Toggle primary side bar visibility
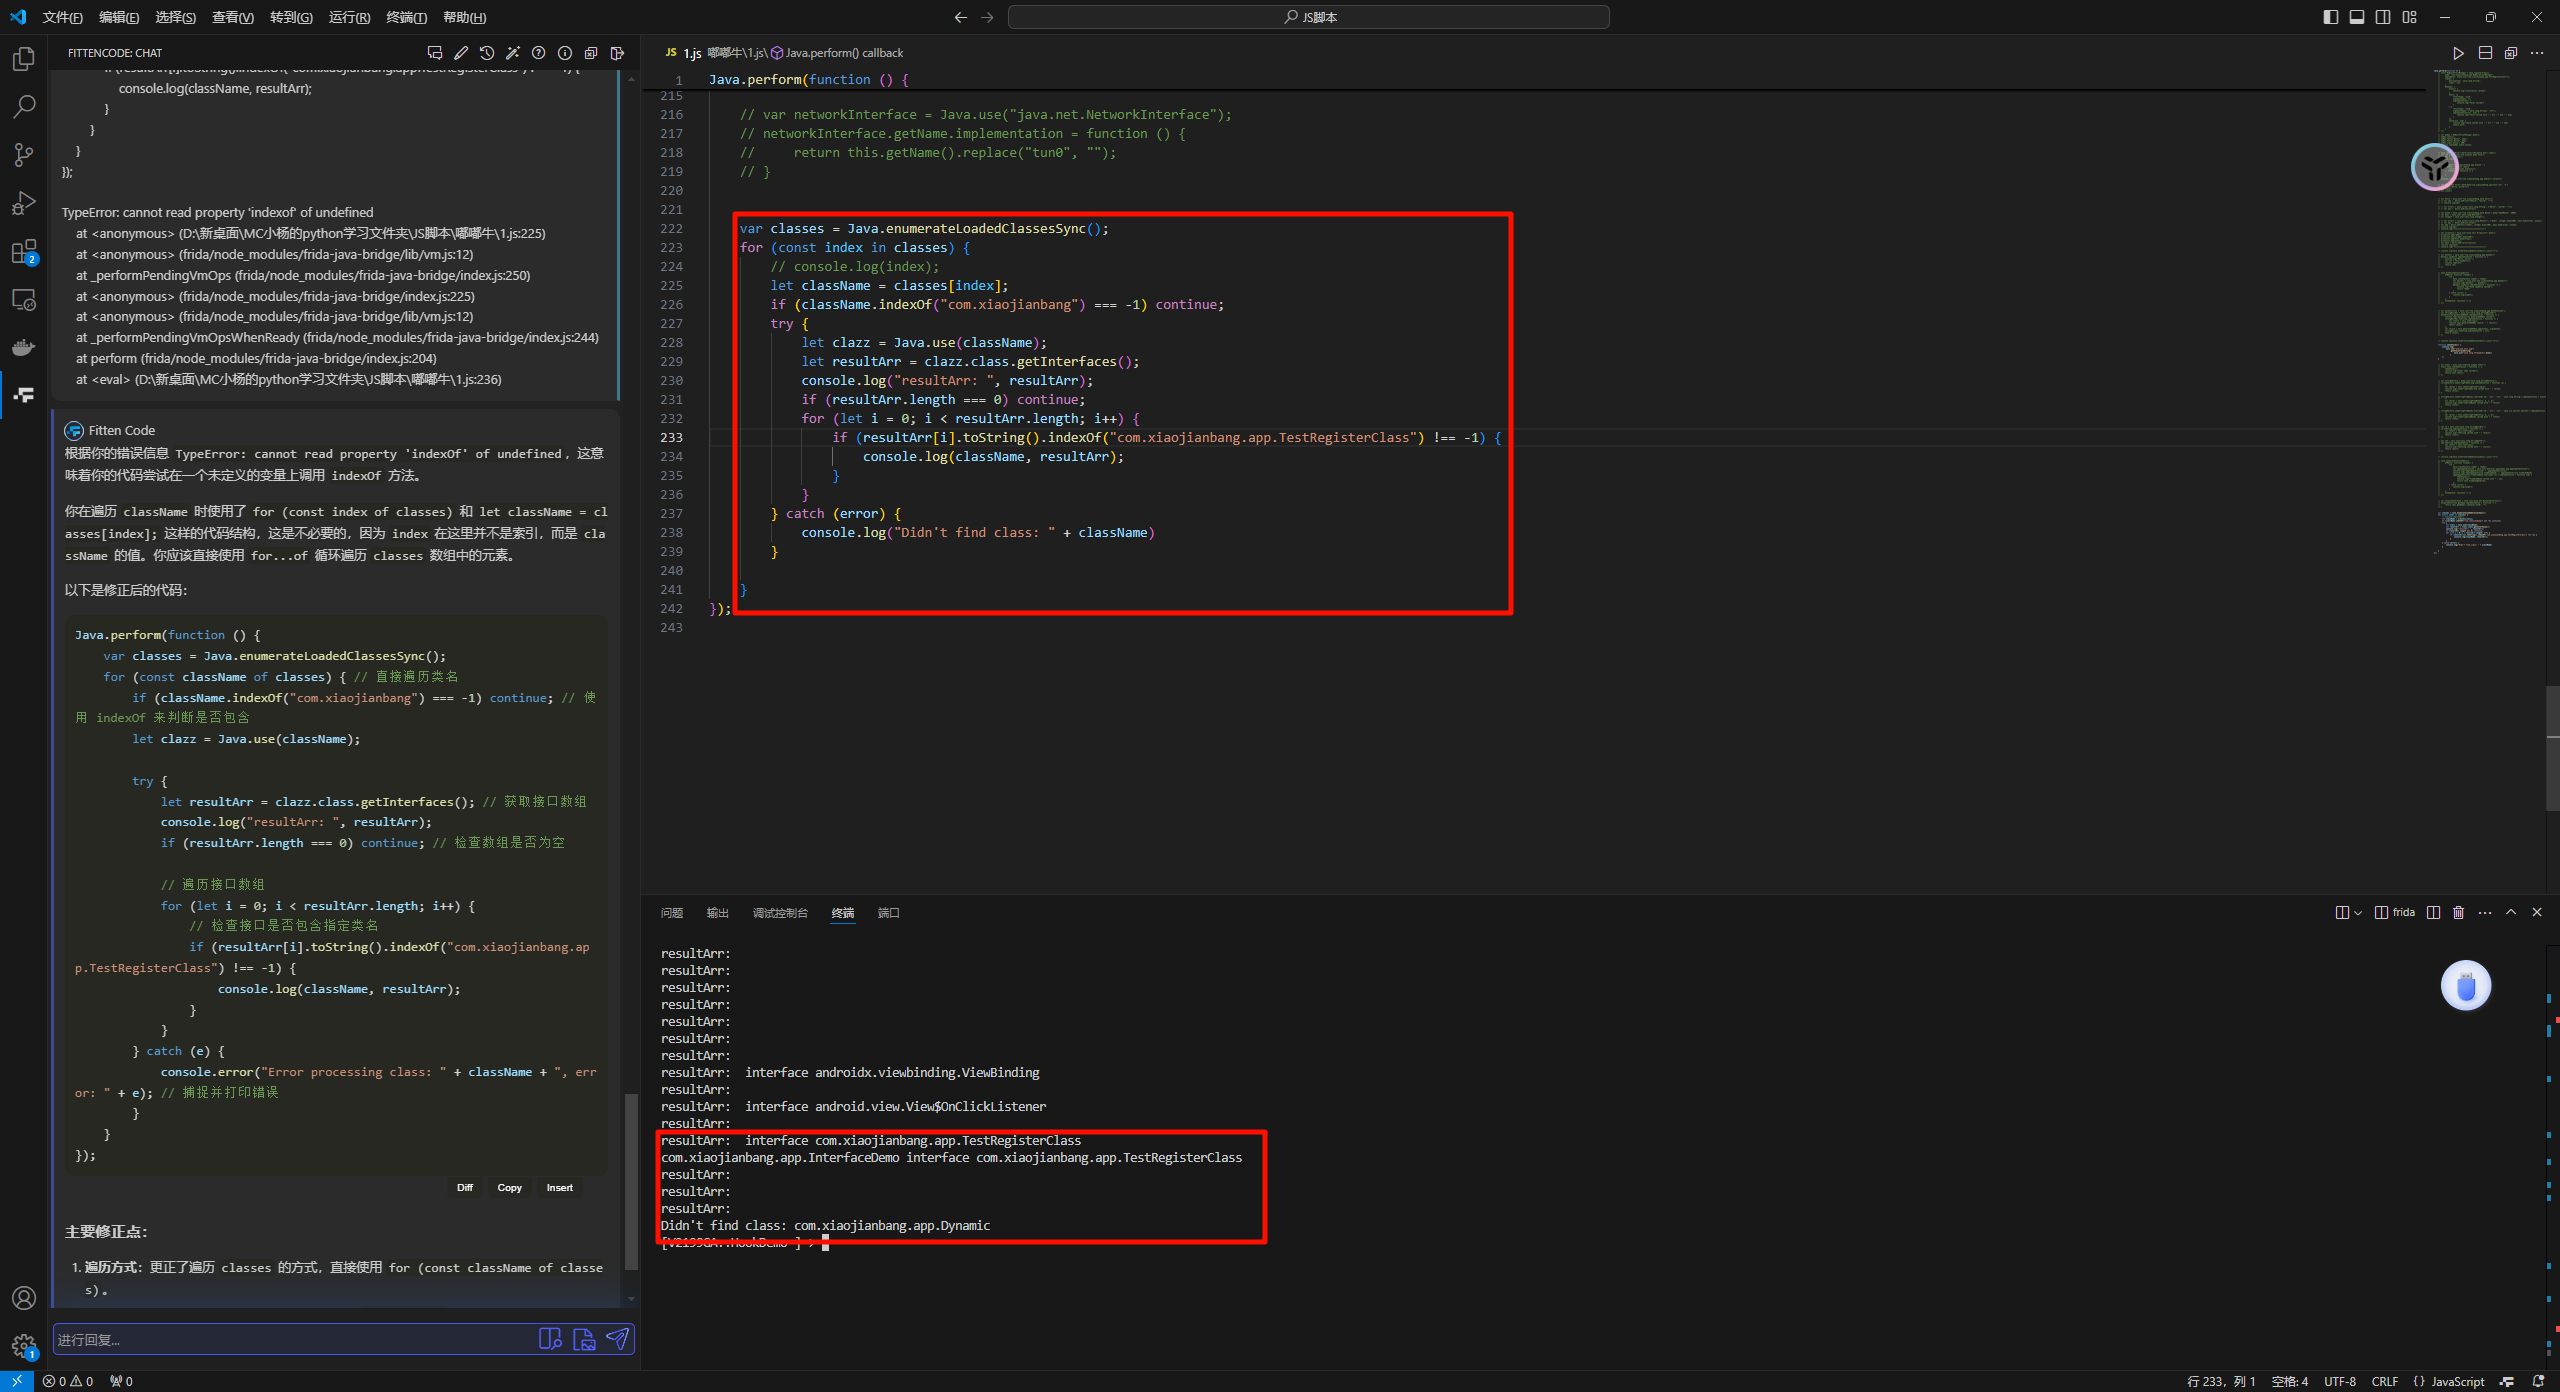The width and height of the screenshot is (2560, 1392). (2331, 17)
